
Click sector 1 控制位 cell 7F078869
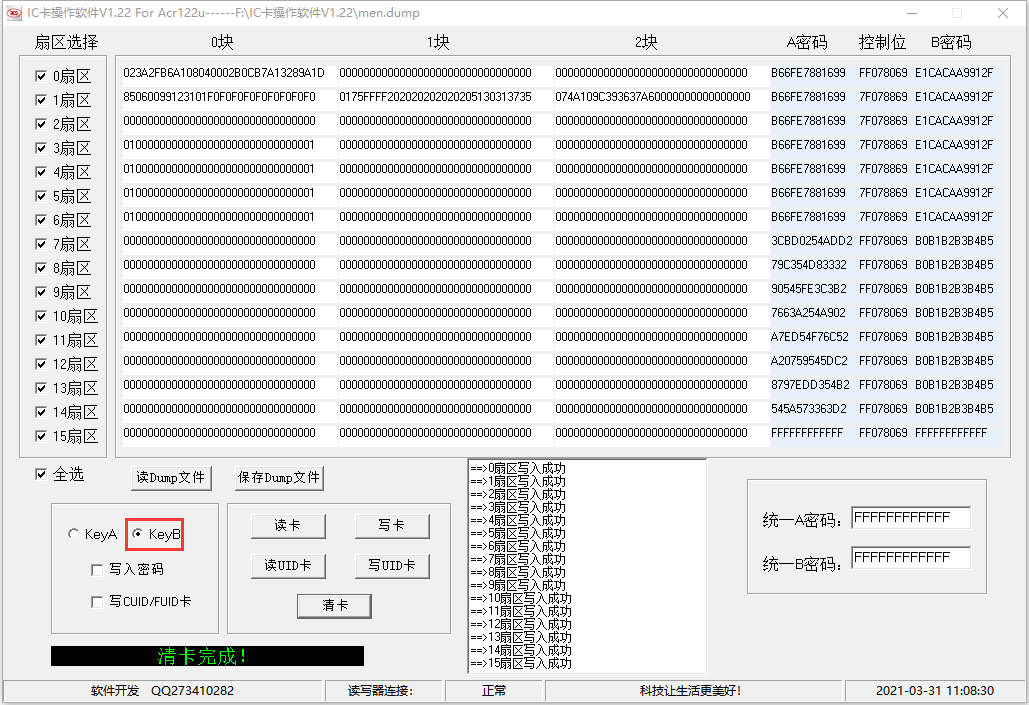[x=883, y=97]
